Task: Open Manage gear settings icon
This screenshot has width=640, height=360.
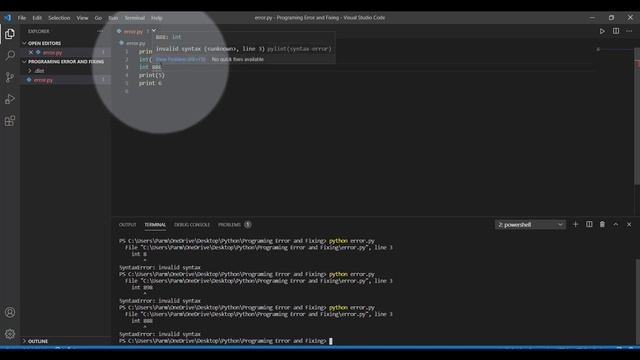Action: coord(10,334)
